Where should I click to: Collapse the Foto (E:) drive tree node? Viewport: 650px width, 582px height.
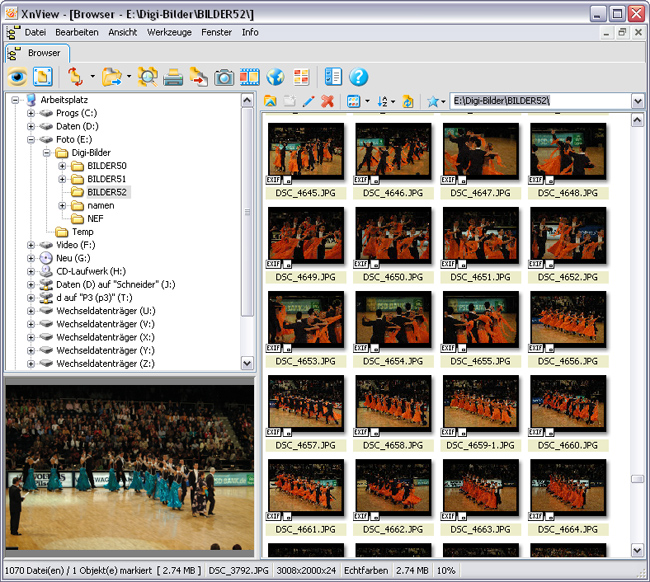[31, 140]
